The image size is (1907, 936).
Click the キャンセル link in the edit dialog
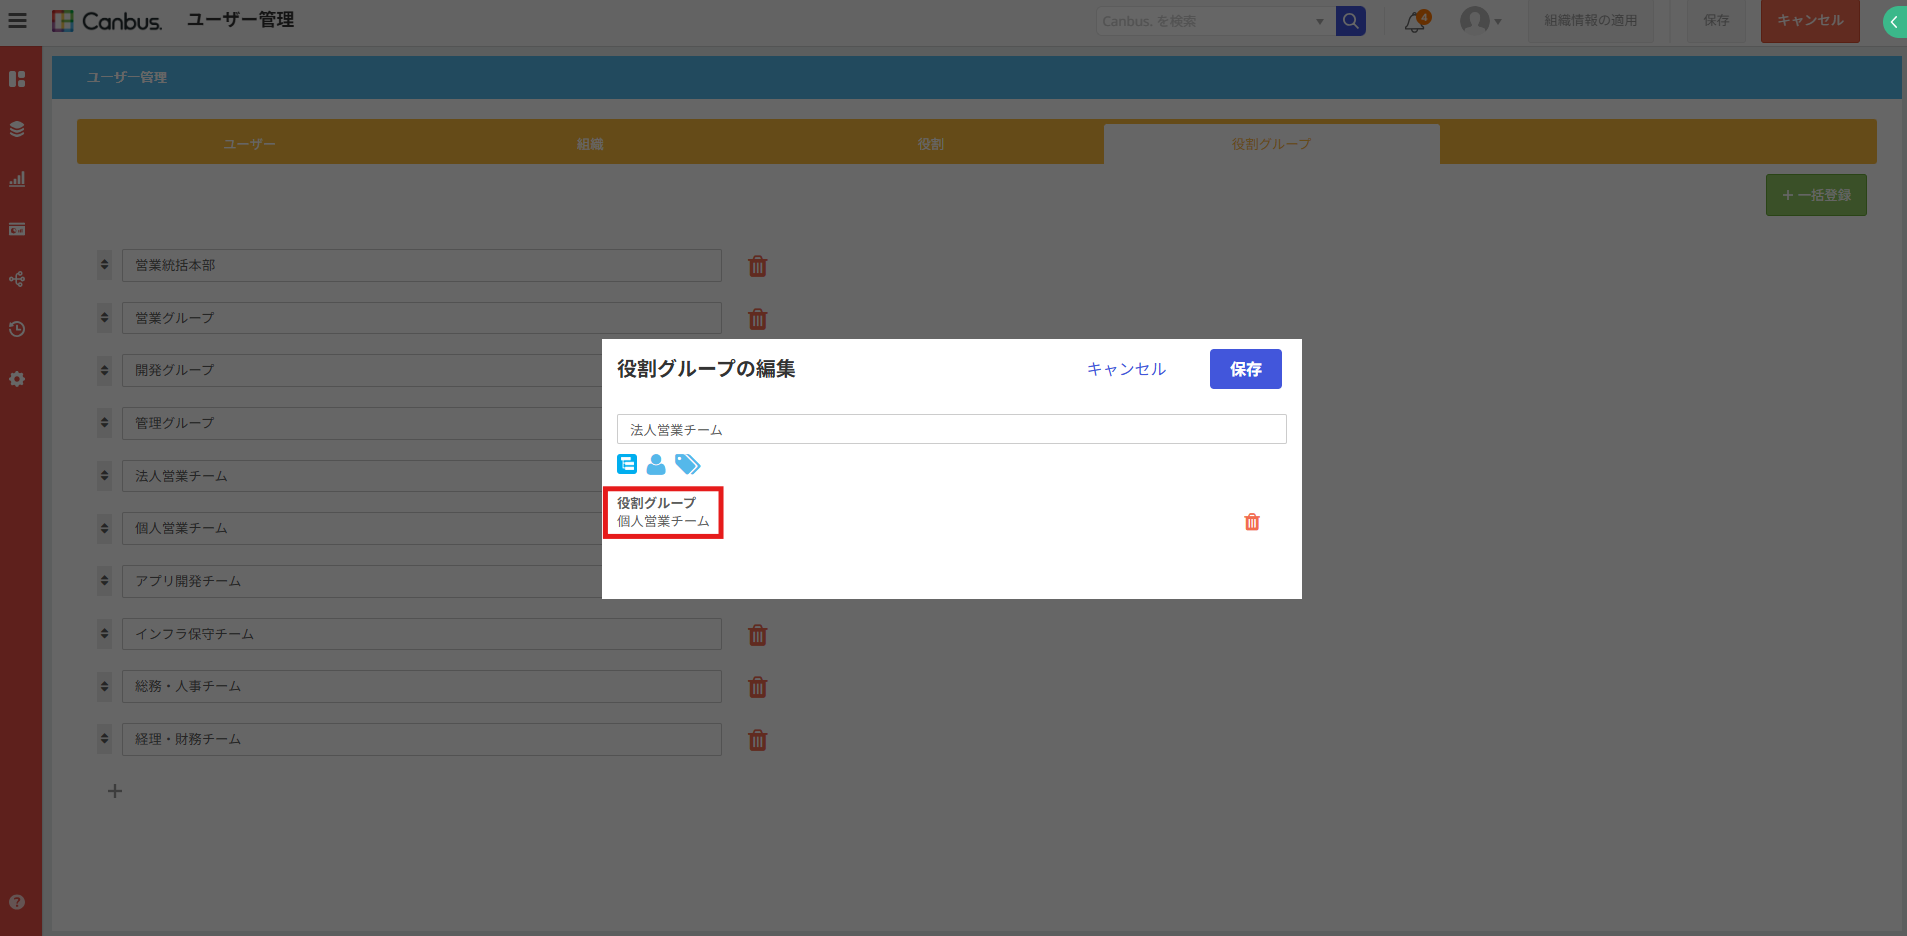pos(1126,369)
